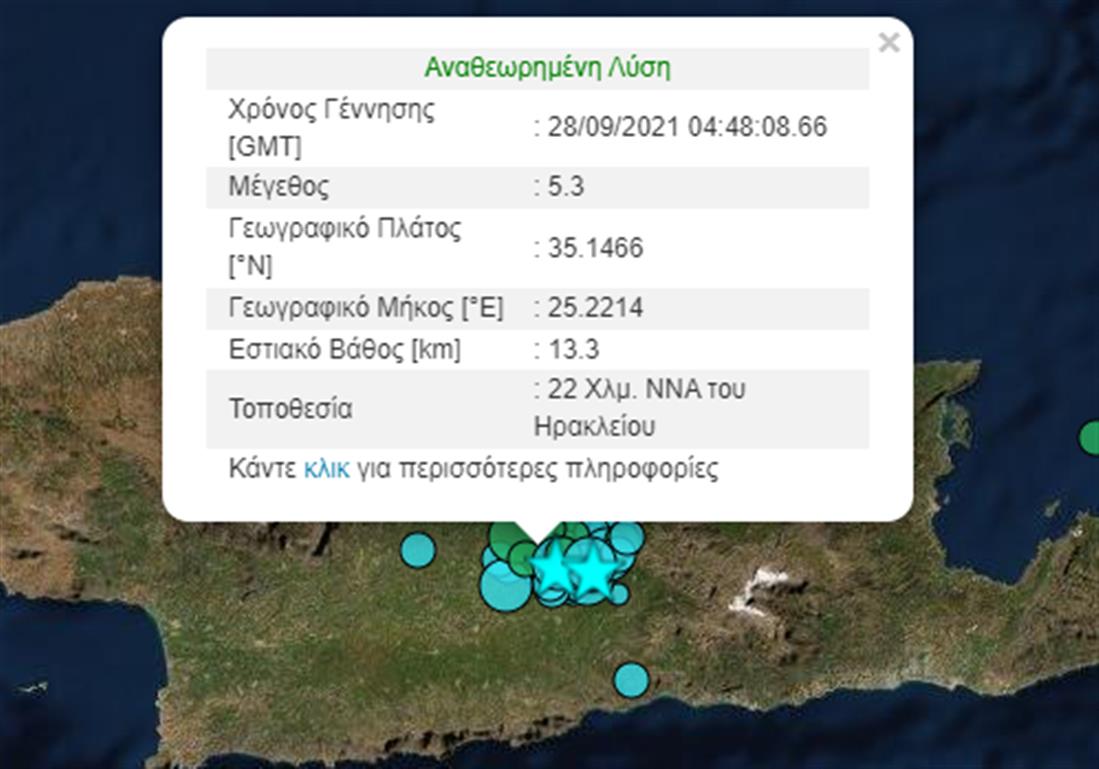Viewport: 1099px width, 769px height.
Task: Click the Αναθεωρημένη Λύση popup header
Action: pos(547,68)
